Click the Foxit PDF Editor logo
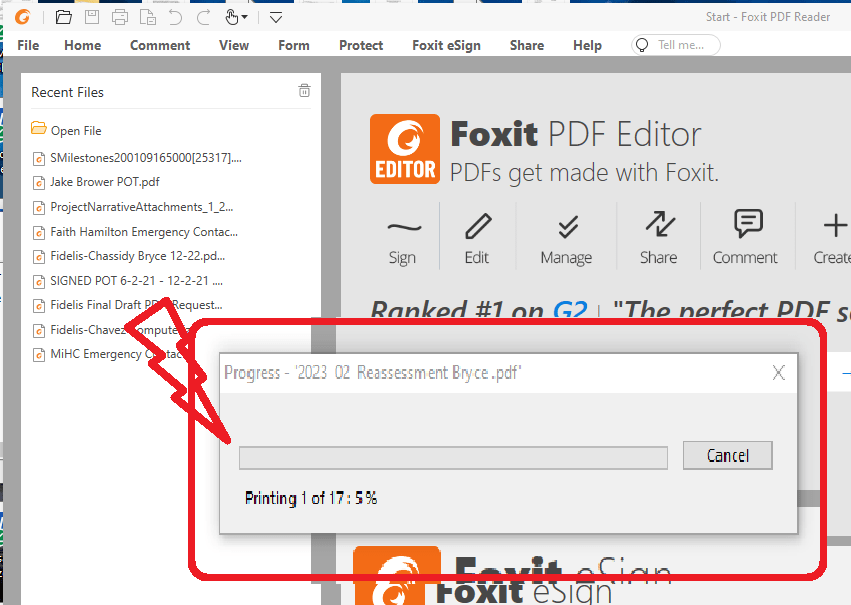The height and width of the screenshot is (605, 851). pyautogui.click(x=405, y=149)
